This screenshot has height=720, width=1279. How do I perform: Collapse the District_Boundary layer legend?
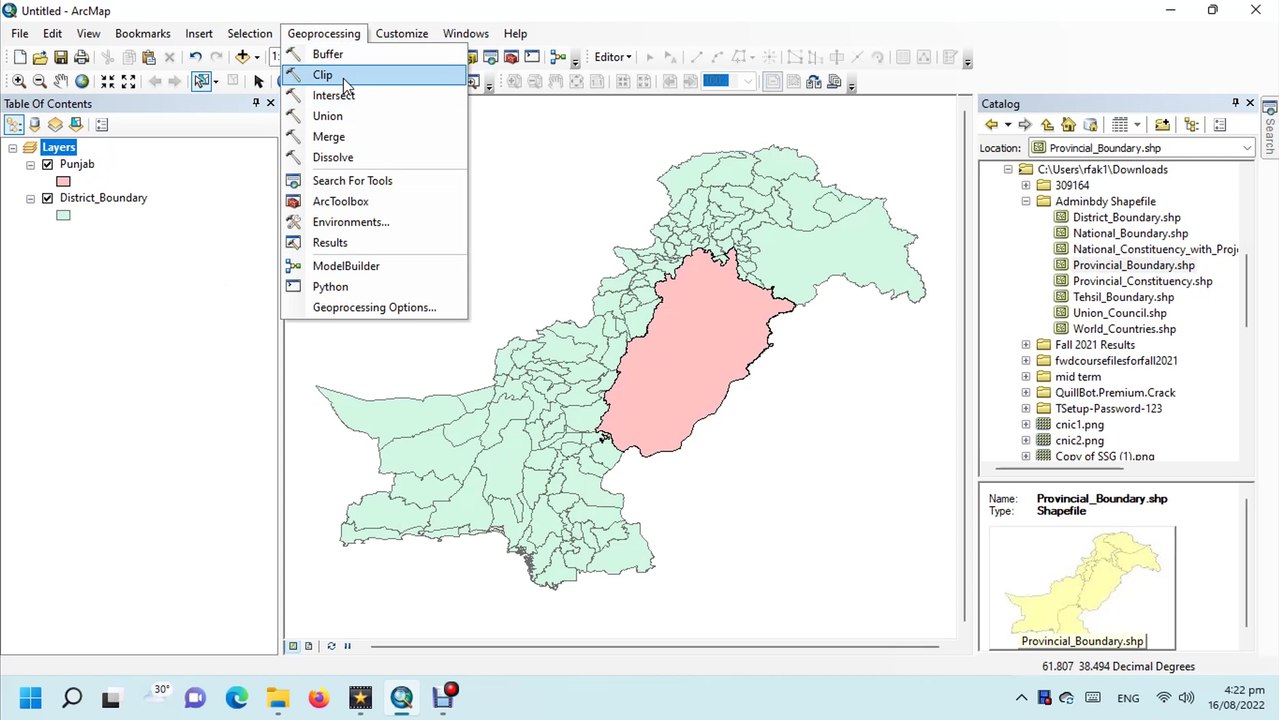click(31, 198)
